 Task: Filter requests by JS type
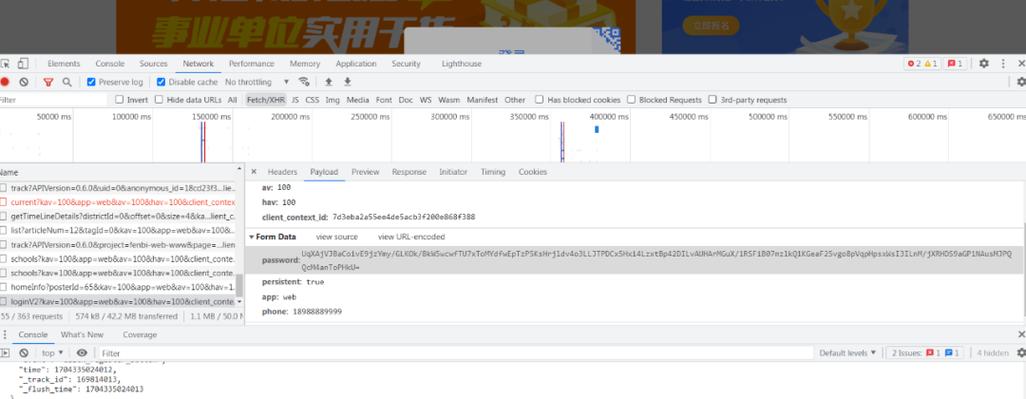295,99
